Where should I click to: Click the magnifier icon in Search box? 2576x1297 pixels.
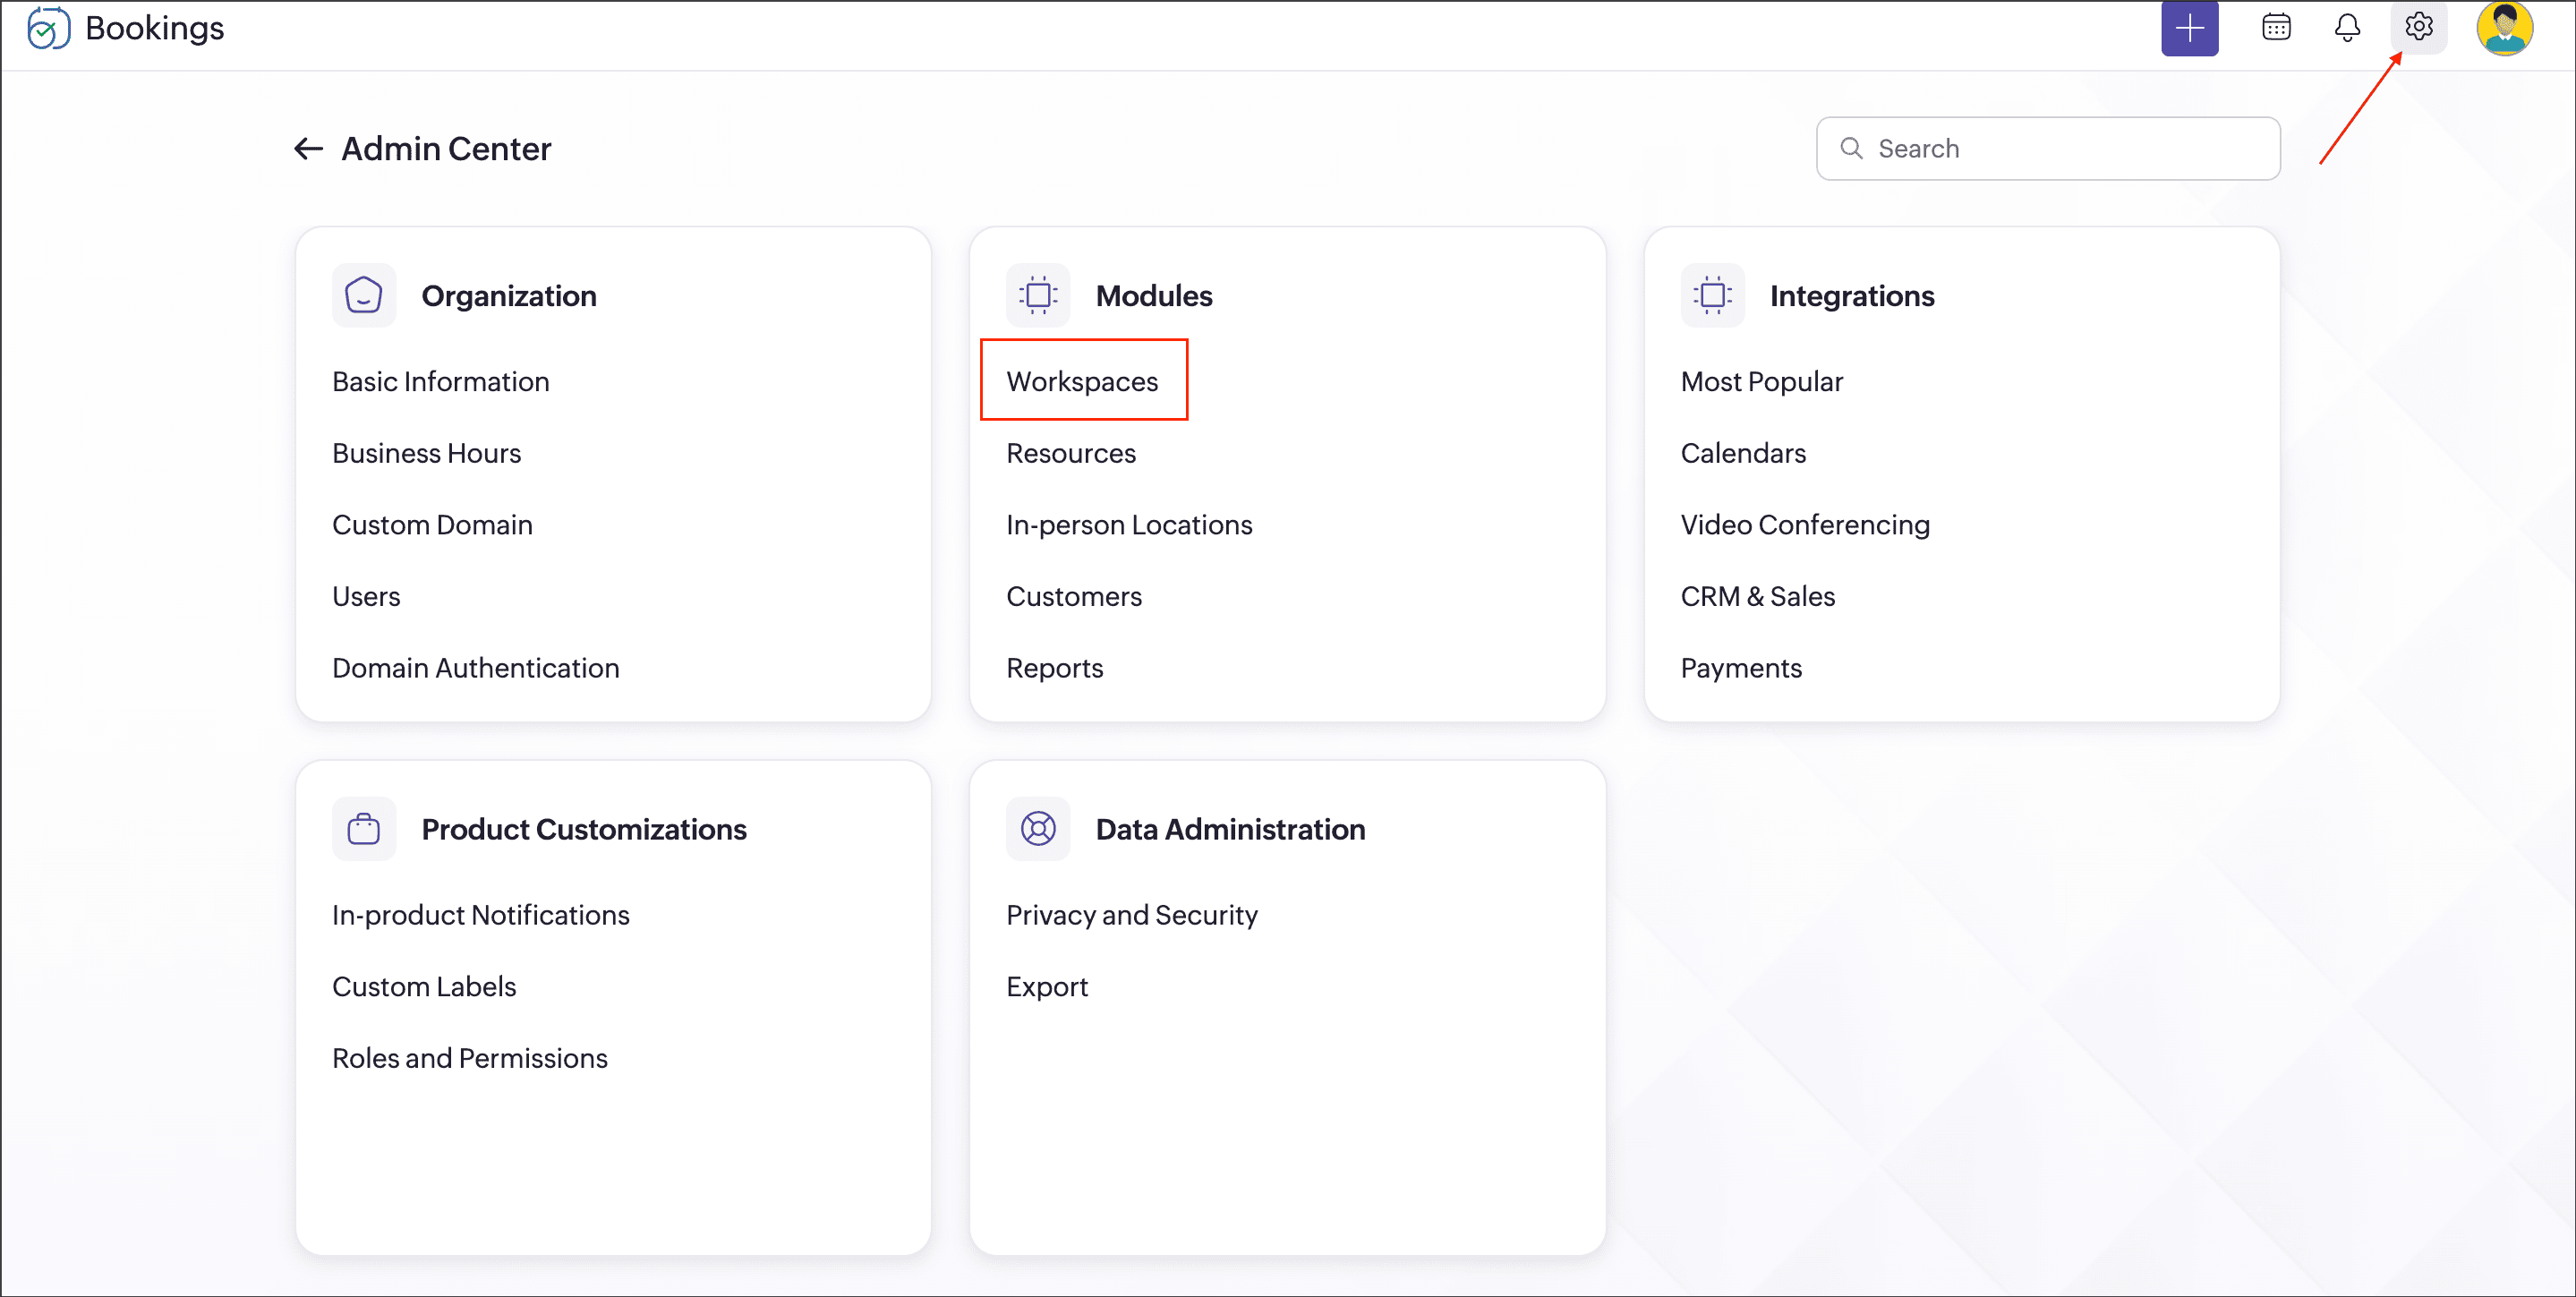pyautogui.click(x=1851, y=148)
